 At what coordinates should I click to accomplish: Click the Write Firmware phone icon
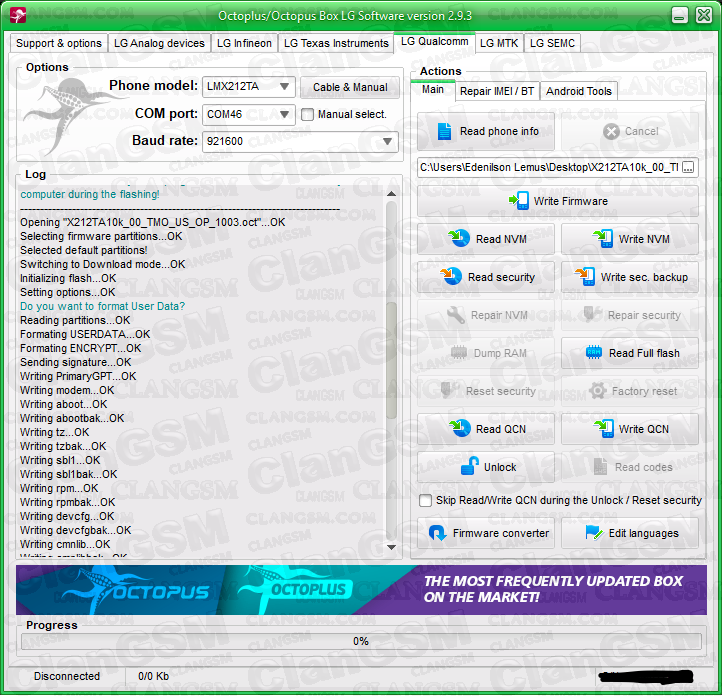519,201
